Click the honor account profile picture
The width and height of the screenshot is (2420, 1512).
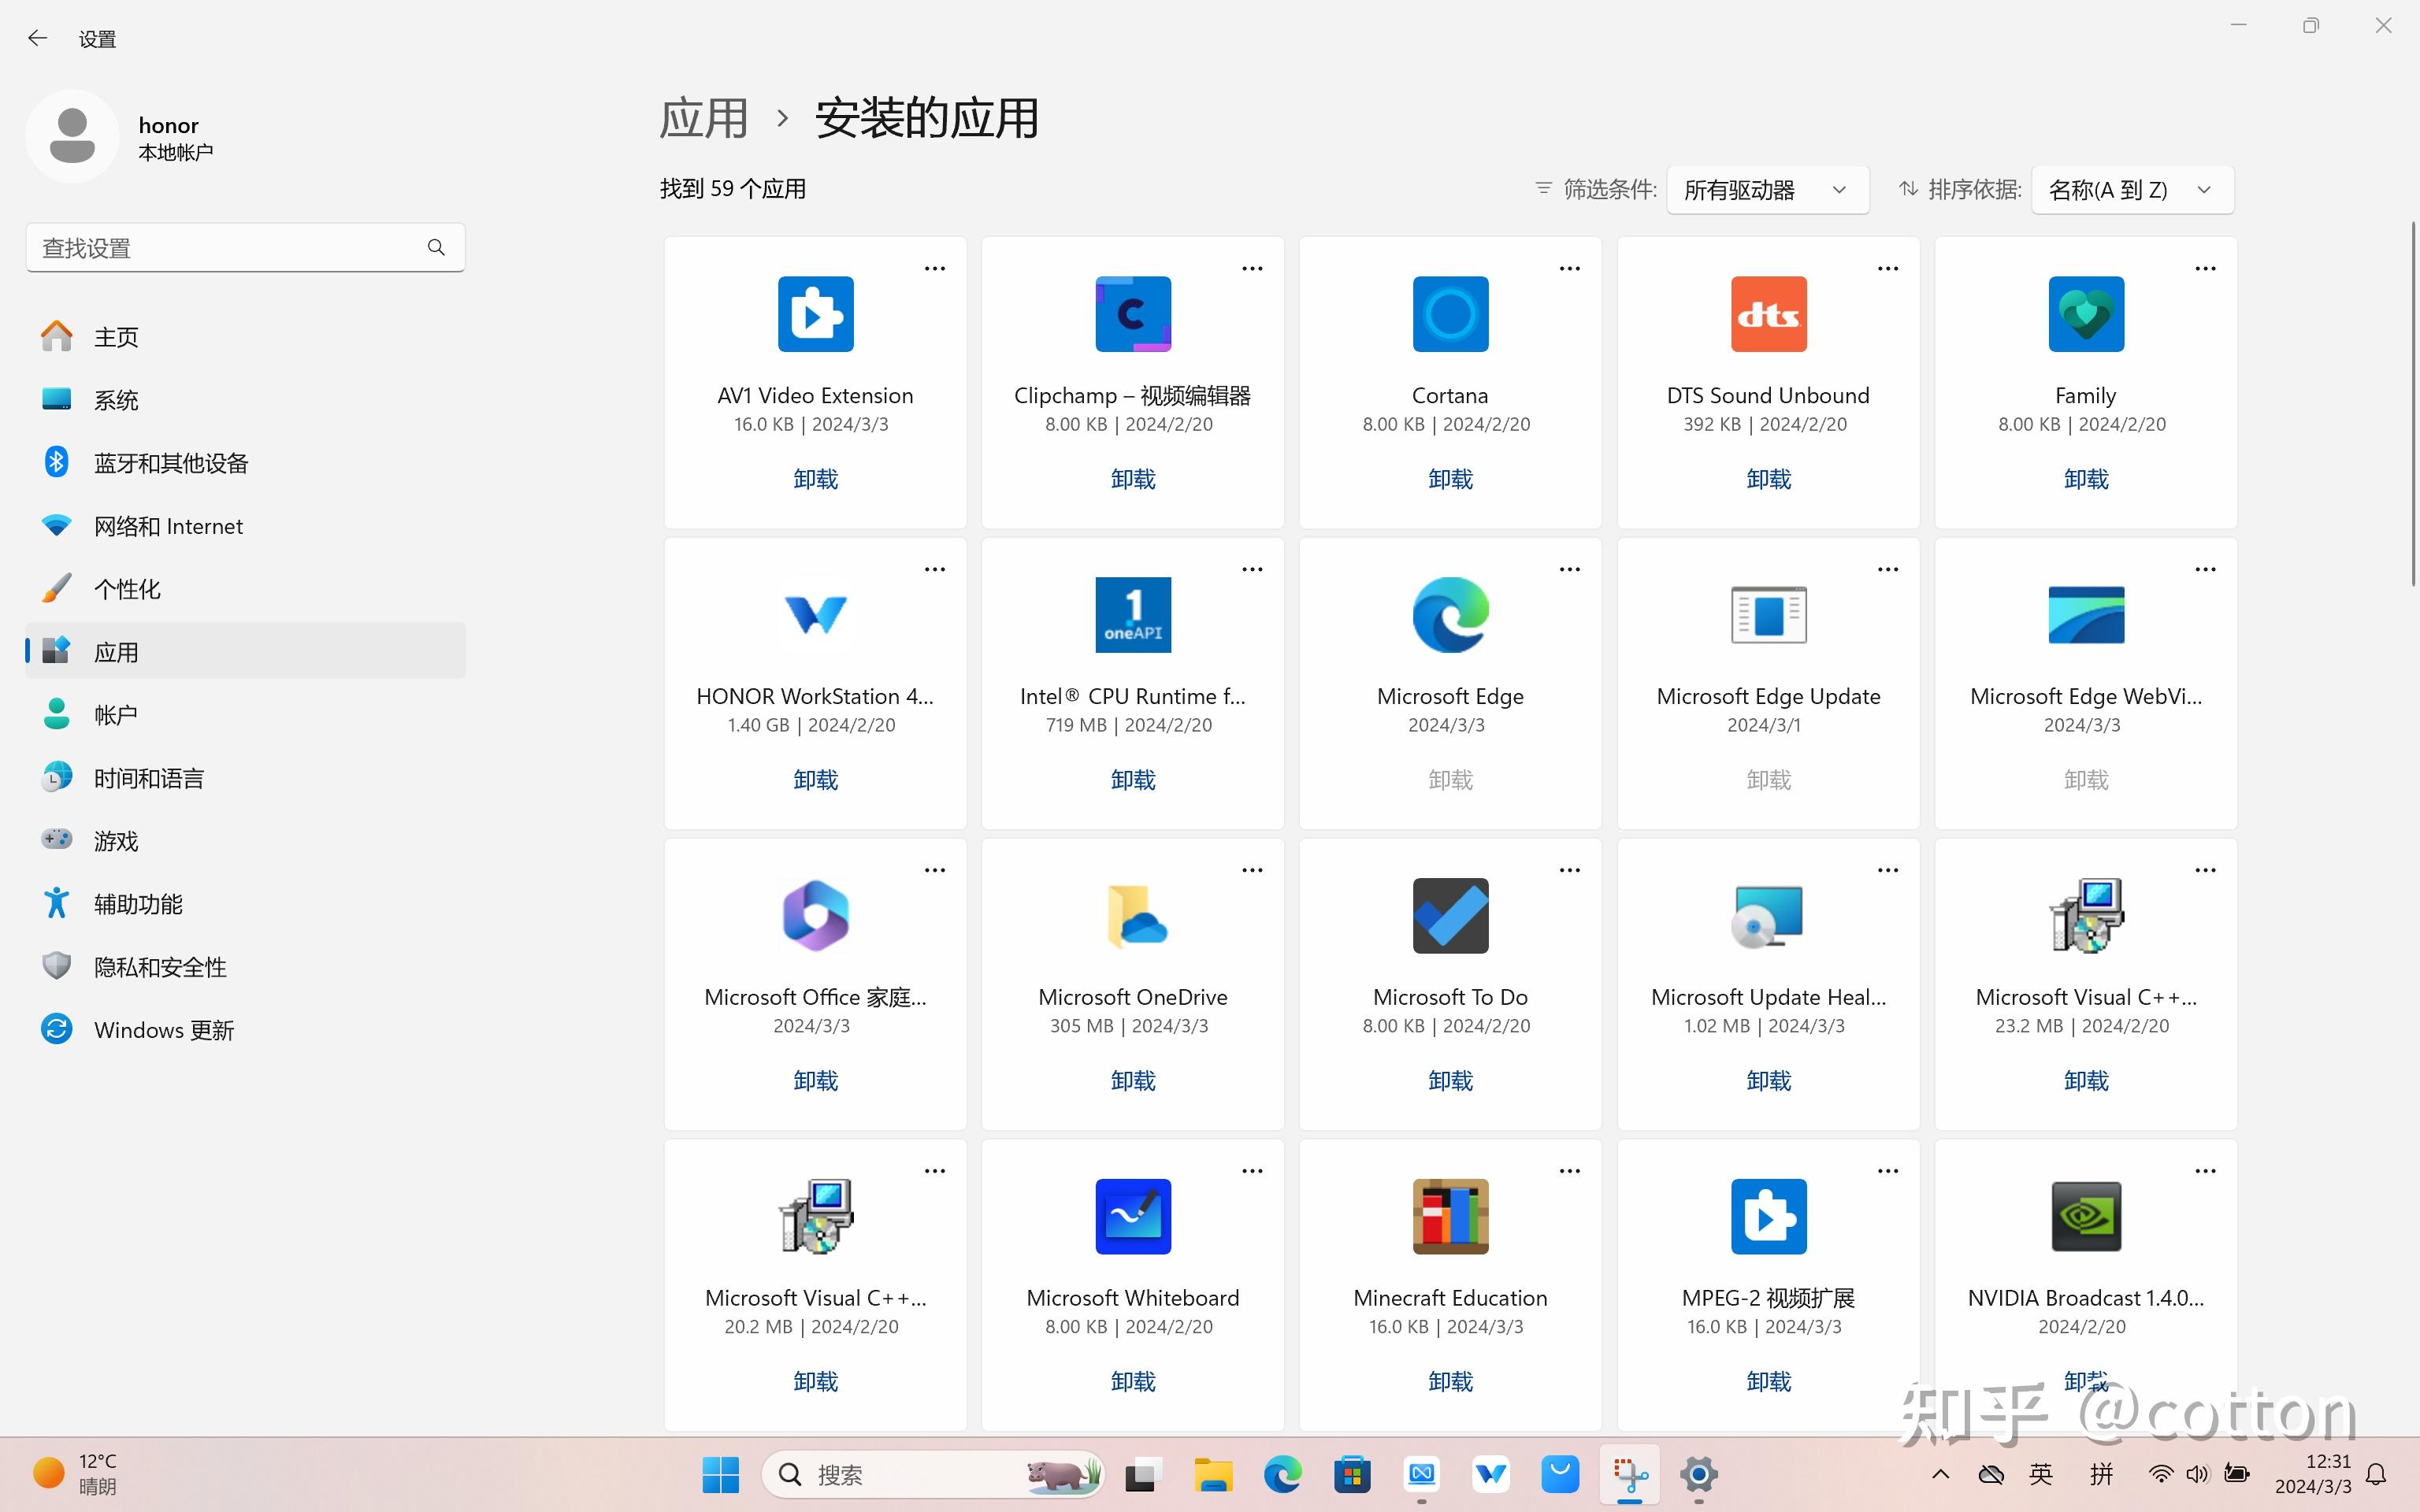pyautogui.click(x=72, y=136)
